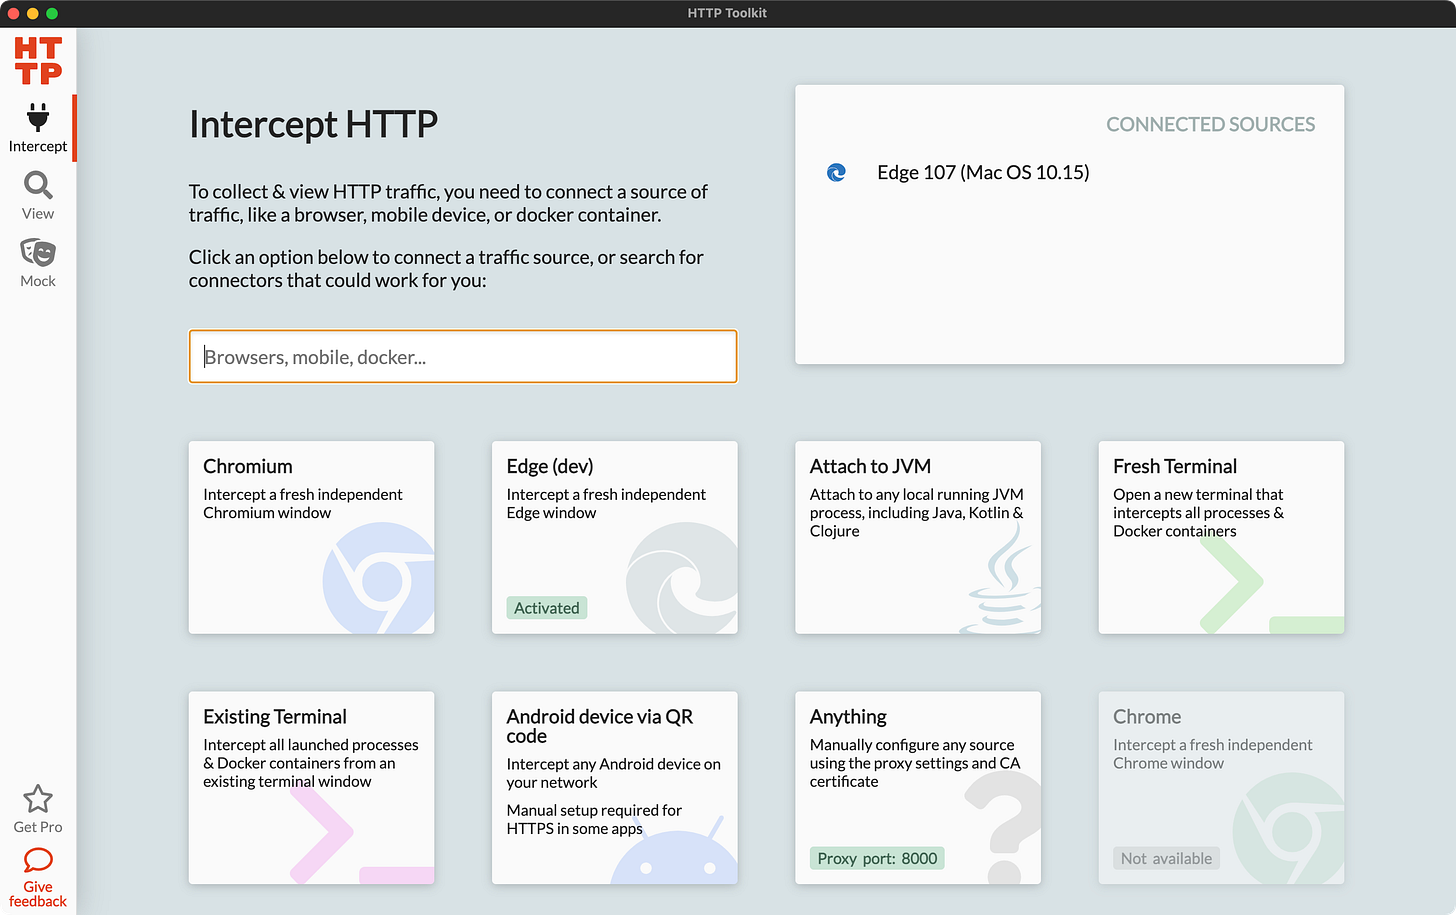The image size is (1456, 915).
Task: Click 'Intercept a fresh independent Chrome window' text
Action: (1213, 754)
